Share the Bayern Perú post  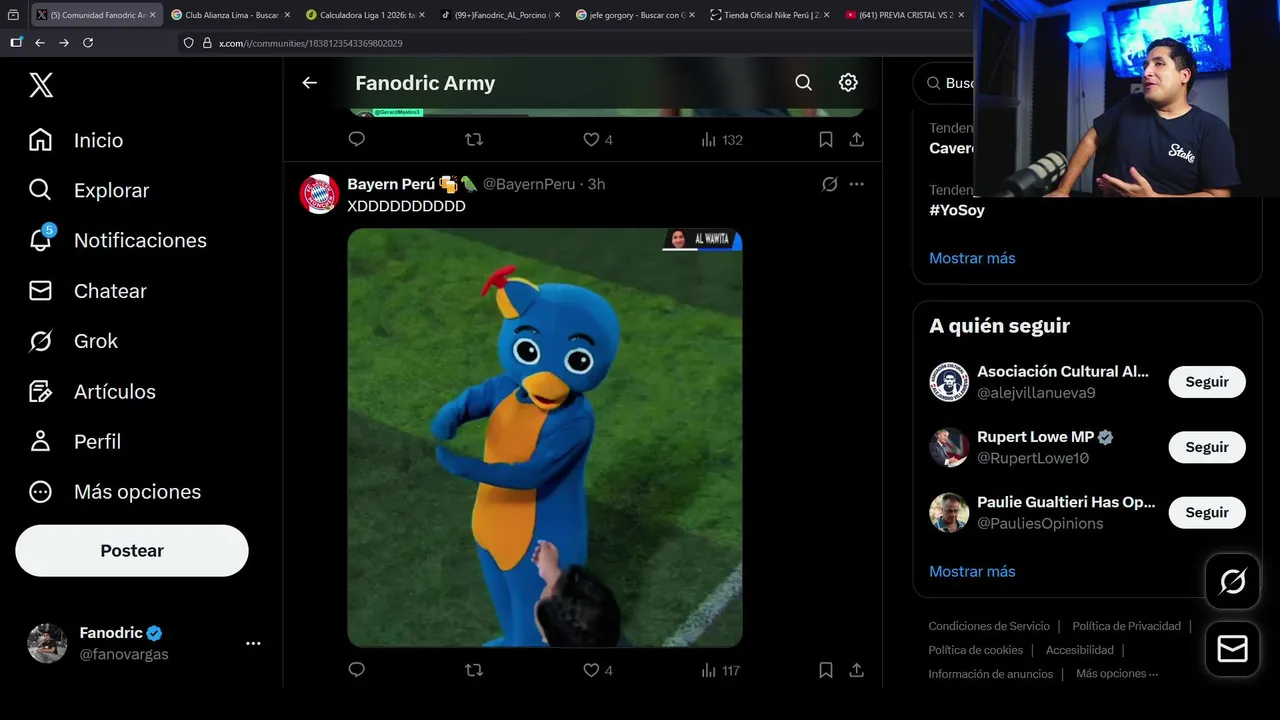pyautogui.click(x=857, y=670)
